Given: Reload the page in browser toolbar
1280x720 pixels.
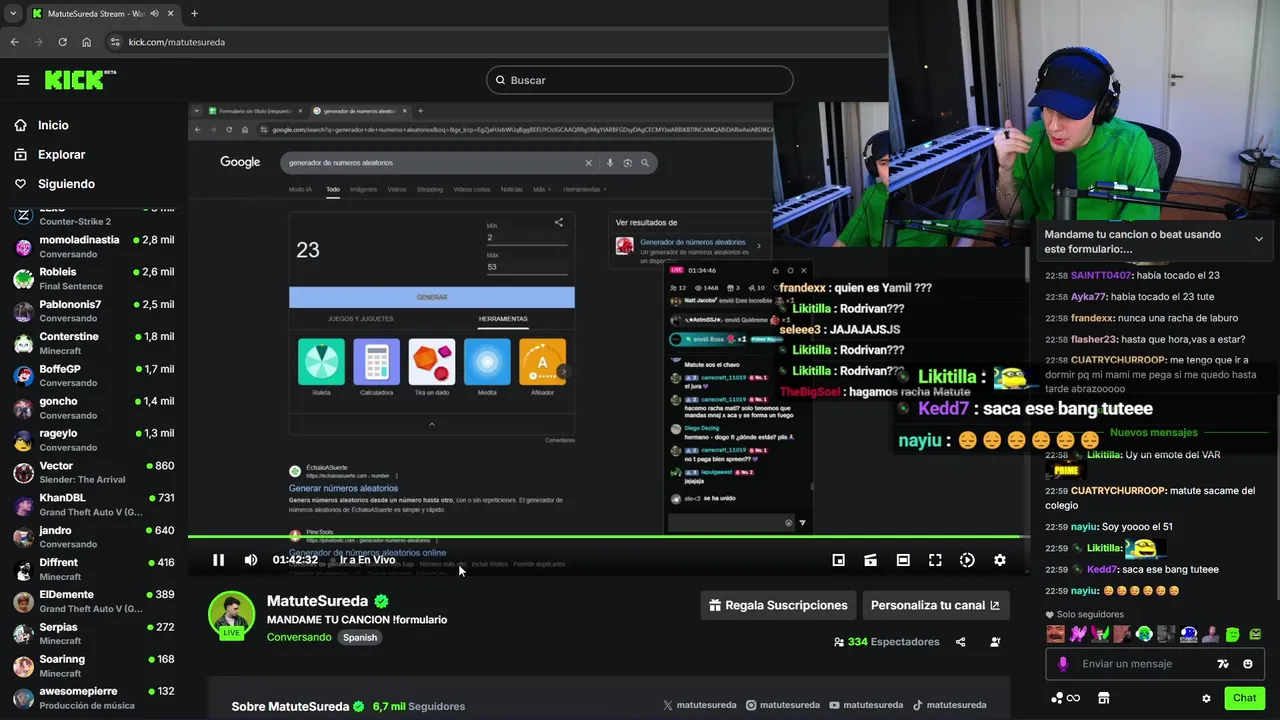Looking at the screenshot, I should [x=62, y=42].
